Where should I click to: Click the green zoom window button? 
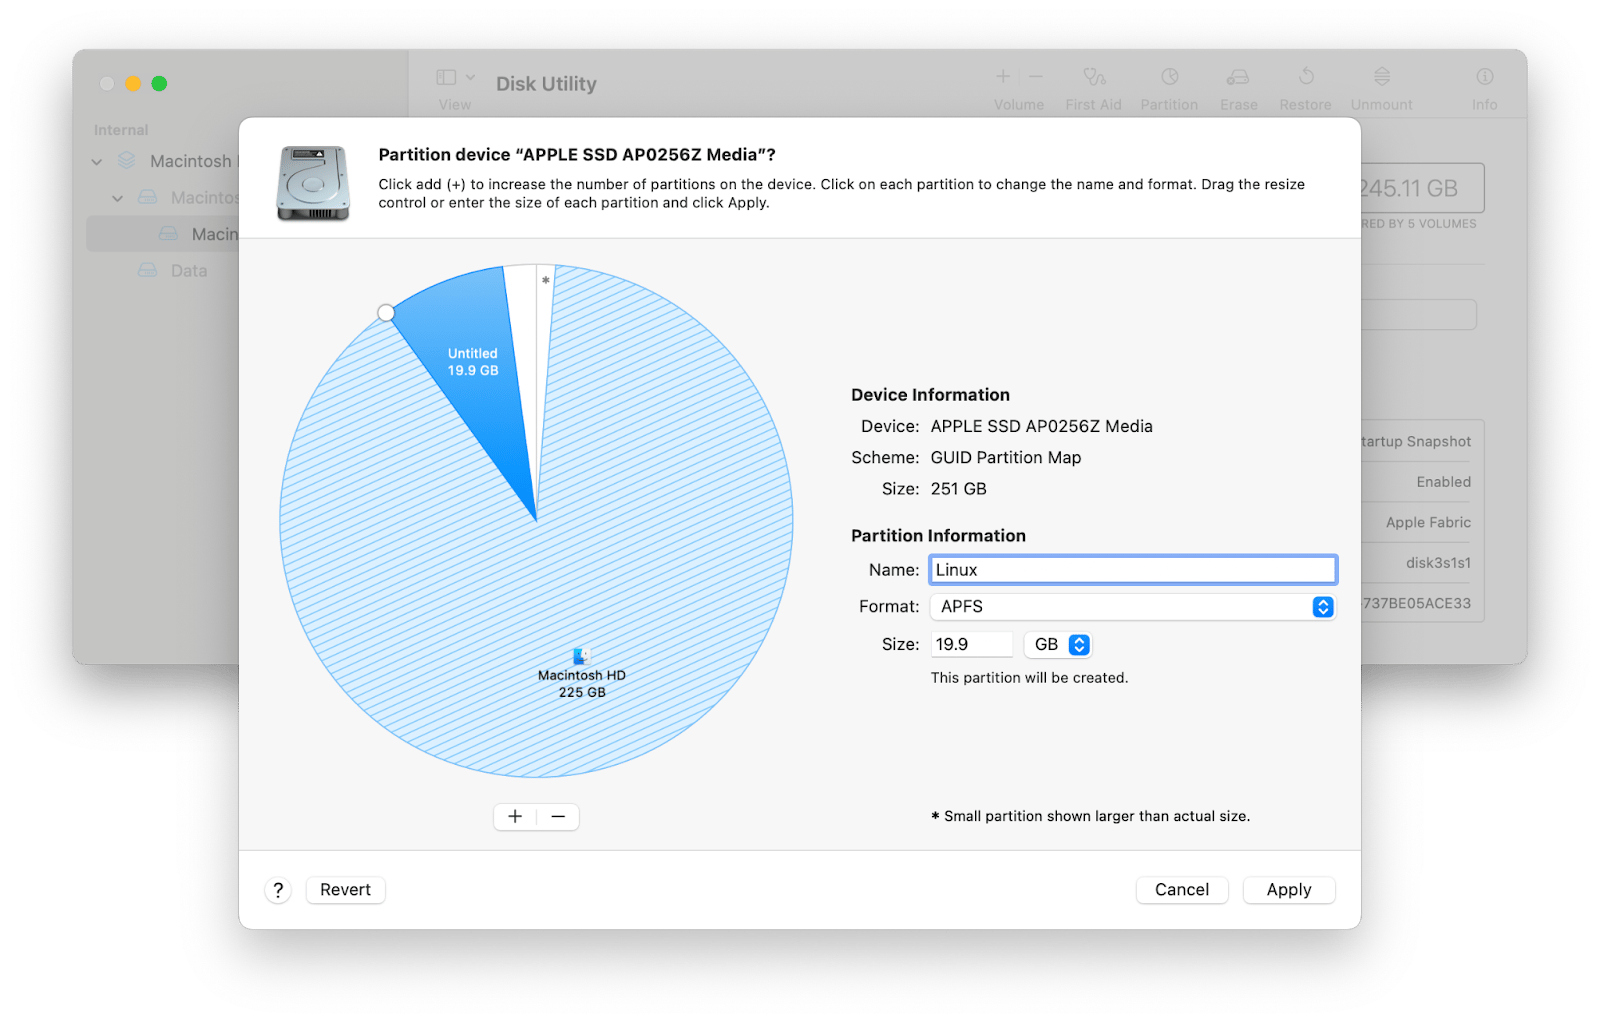tap(159, 84)
